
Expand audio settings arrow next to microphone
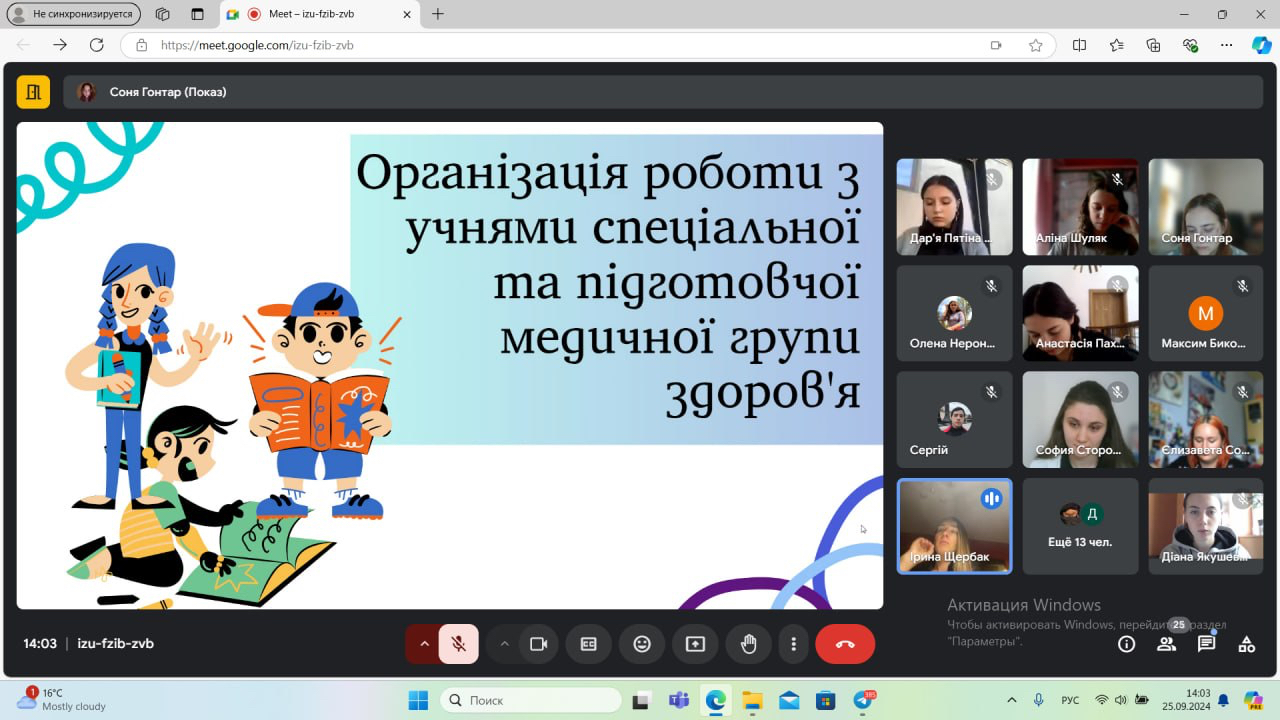(424, 644)
